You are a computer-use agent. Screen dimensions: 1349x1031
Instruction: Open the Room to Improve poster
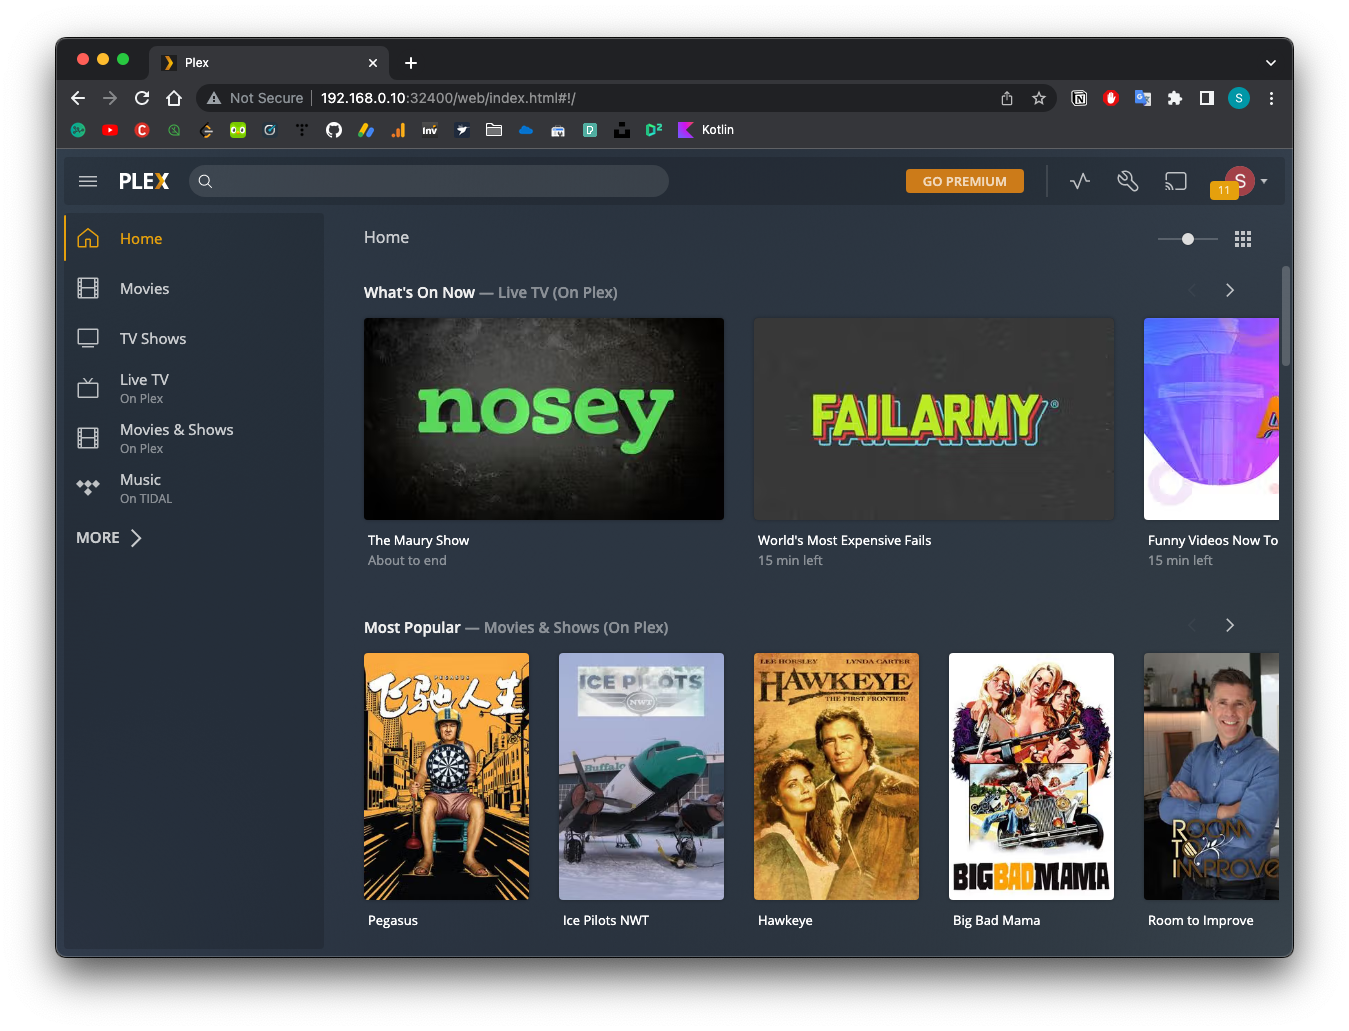click(1211, 776)
